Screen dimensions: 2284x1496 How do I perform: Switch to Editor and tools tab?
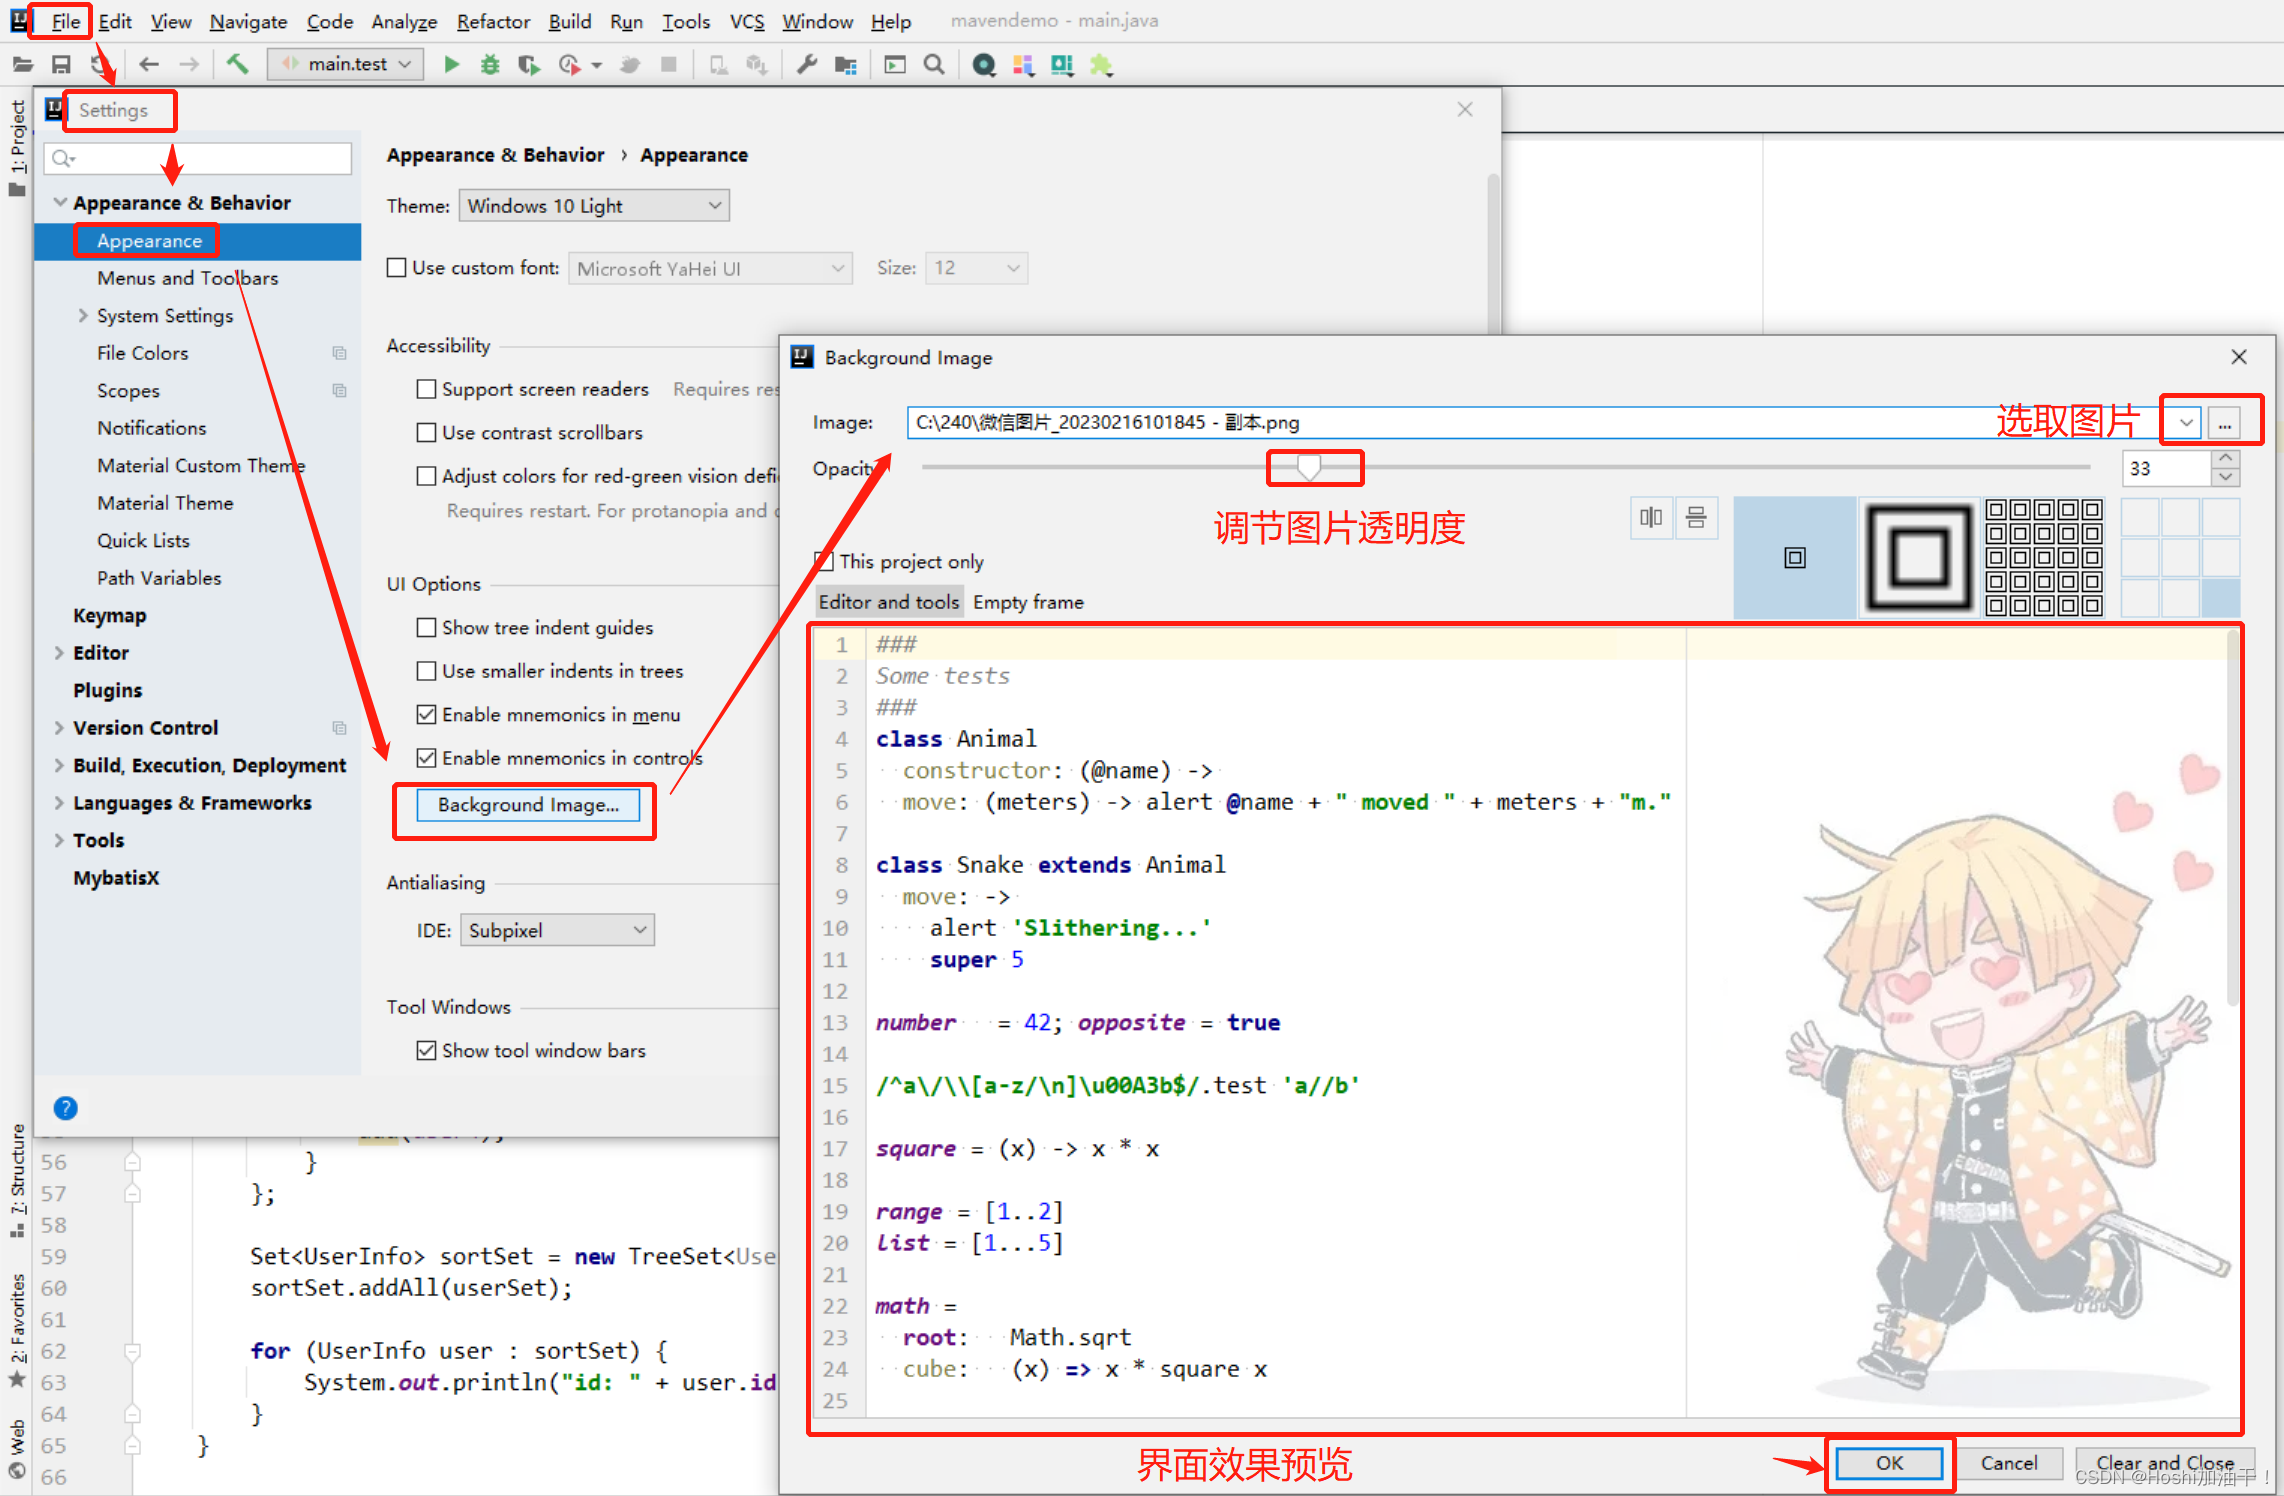pyautogui.click(x=889, y=602)
